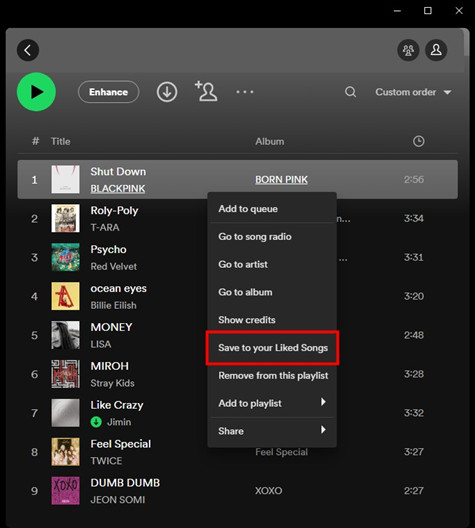This screenshot has width=475, height=528.
Task: Choose Remove from this playlist
Action: point(272,375)
